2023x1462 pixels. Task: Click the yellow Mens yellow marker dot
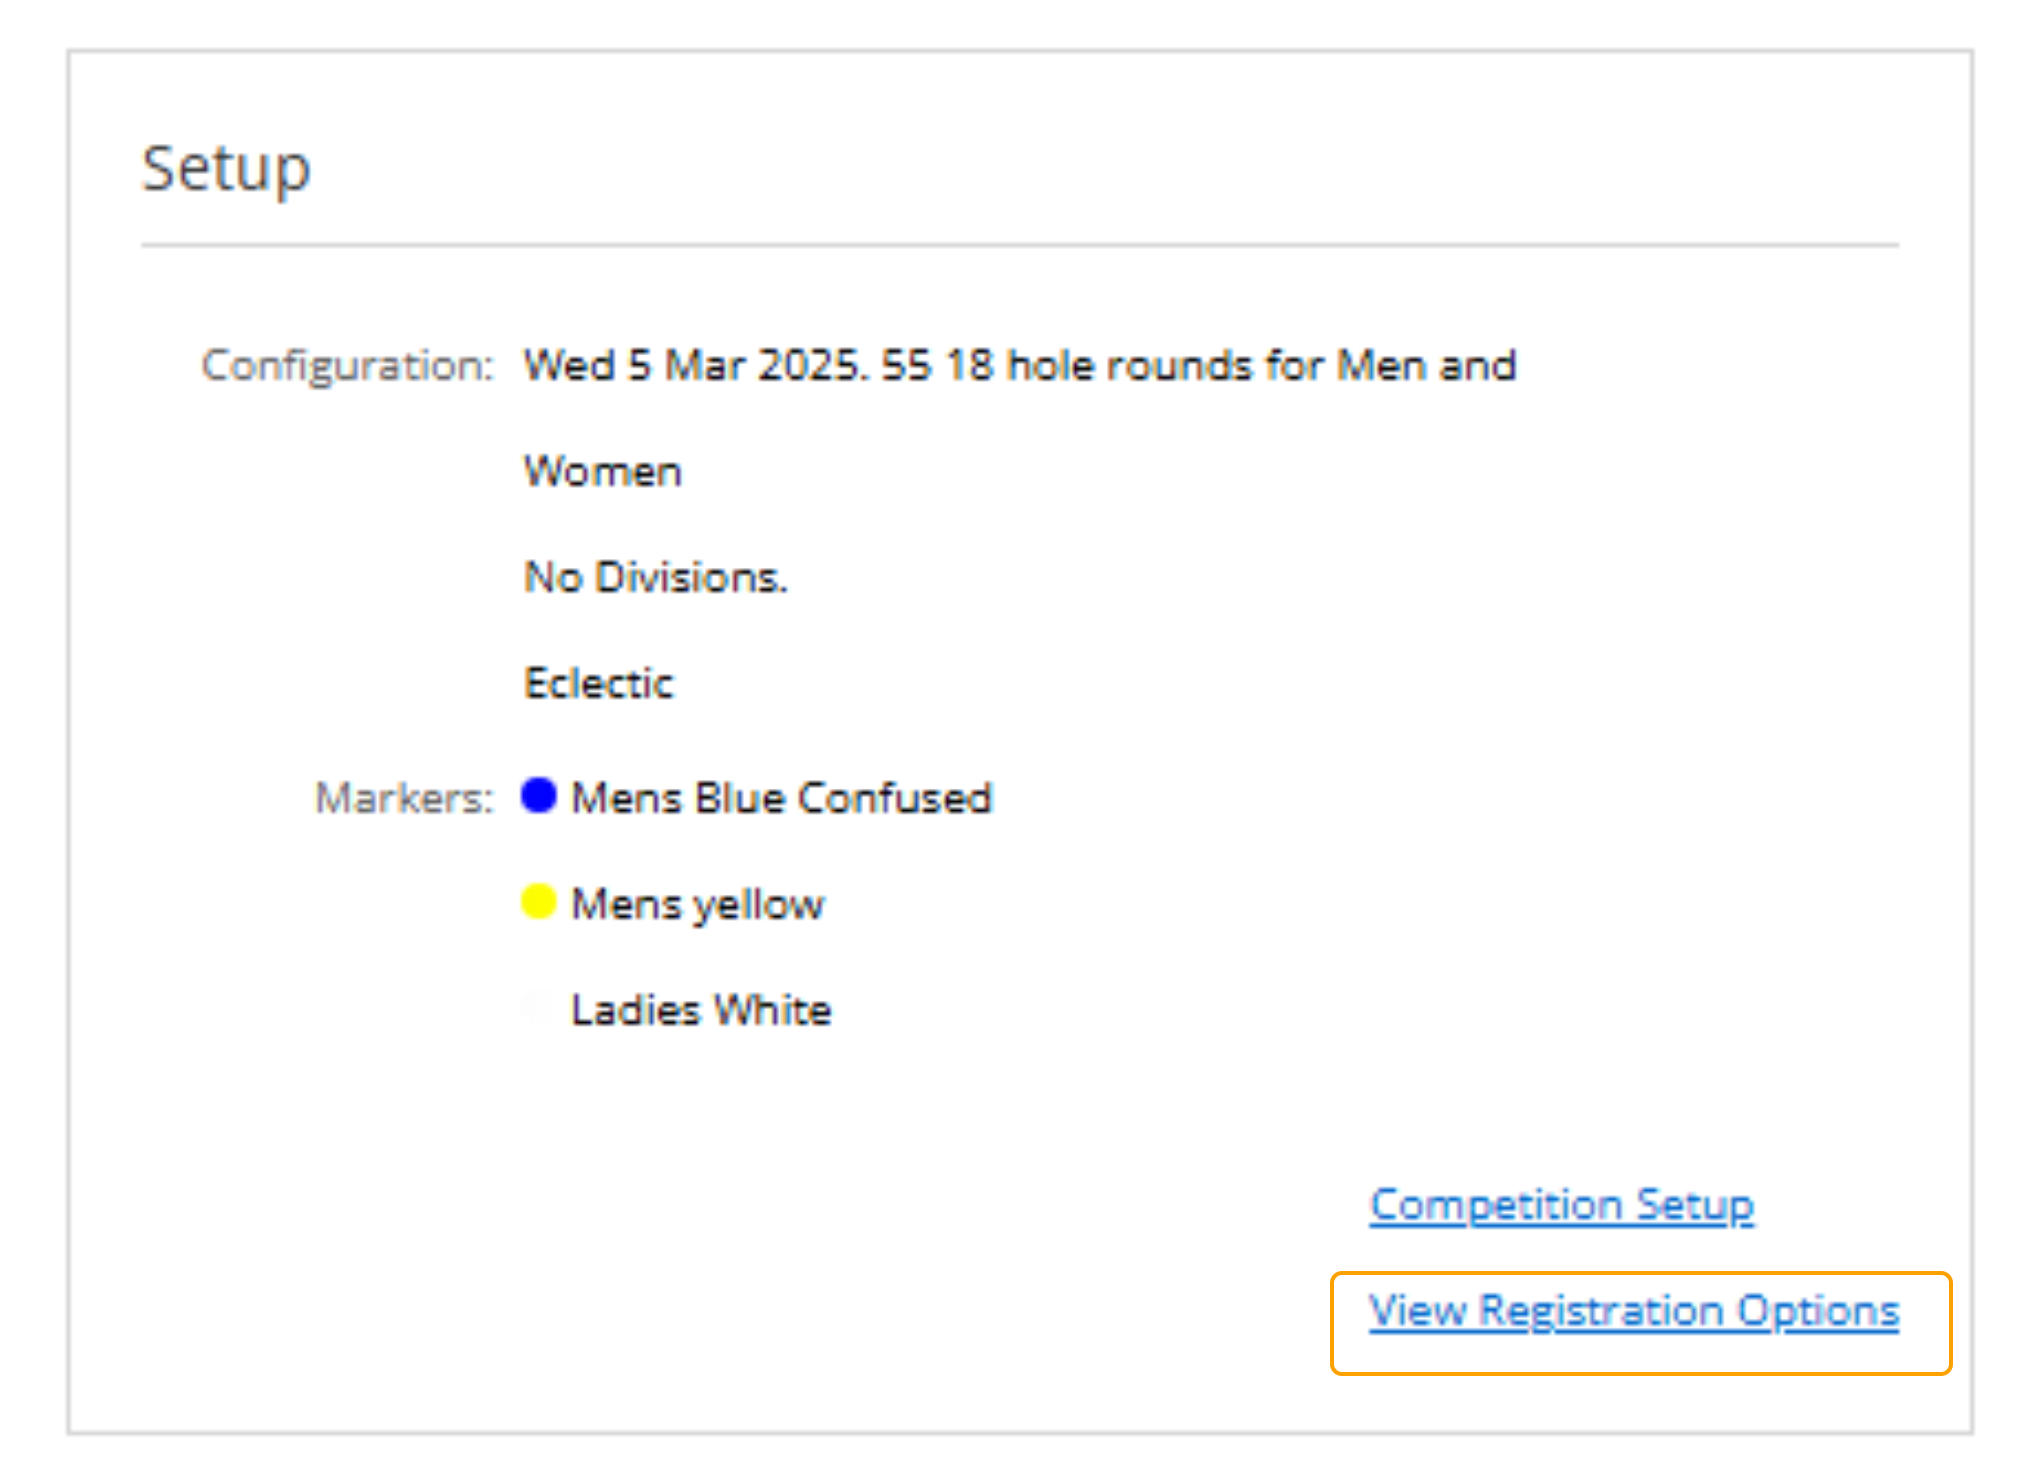[x=538, y=902]
